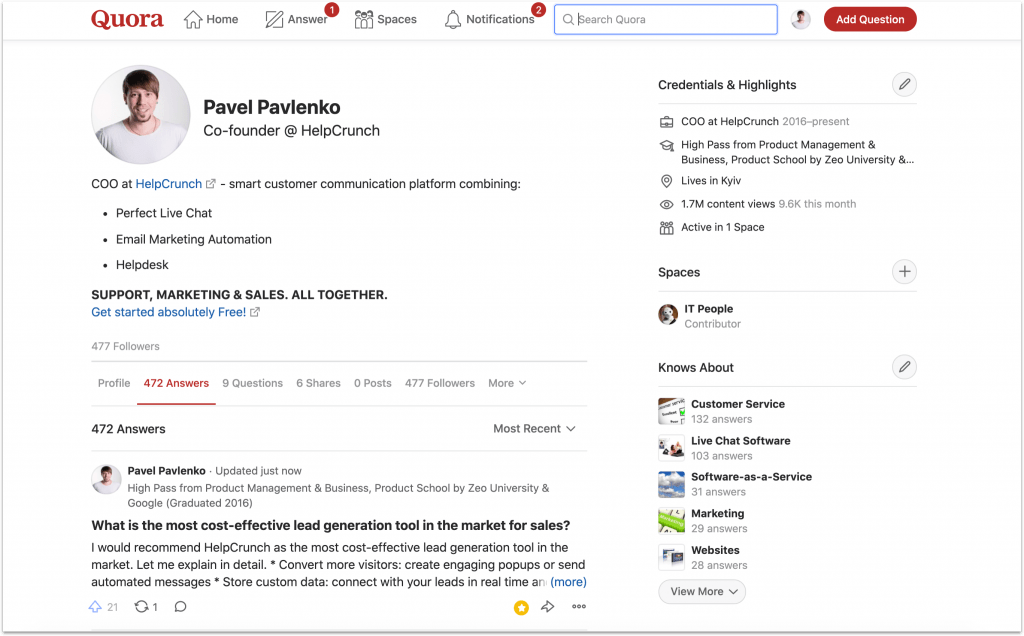Click the external link icon beside HelpCrunch
Screen dimensions: 1024x636
click(211, 184)
